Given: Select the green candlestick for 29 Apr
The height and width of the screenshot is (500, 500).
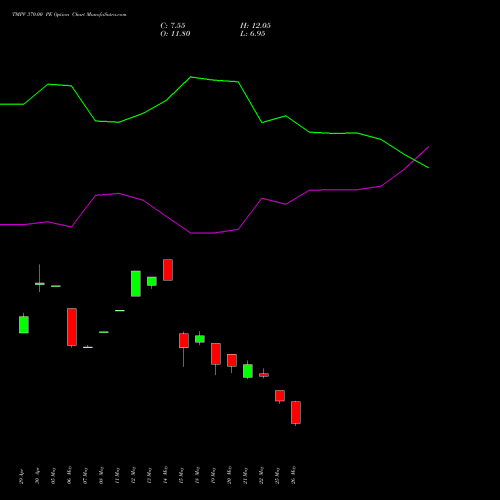Looking at the screenshot, I should click(24, 324).
